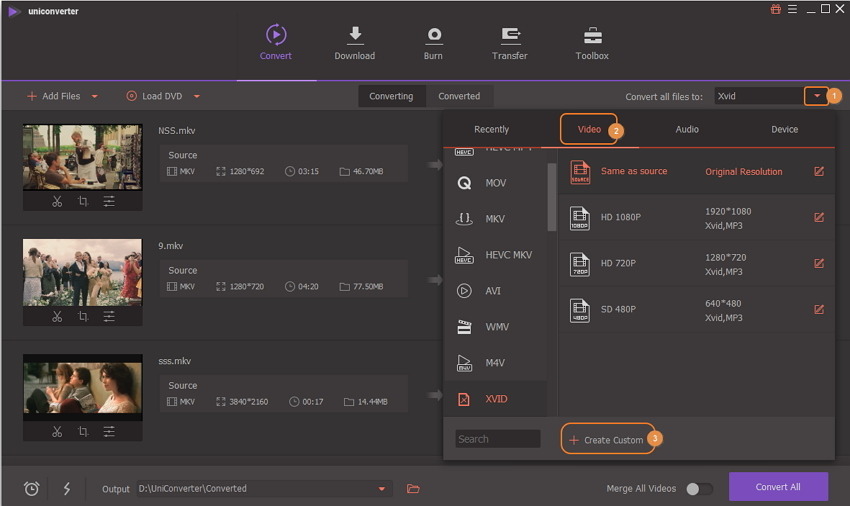Switch to the Device tab
The width and height of the screenshot is (850, 506).
784,129
